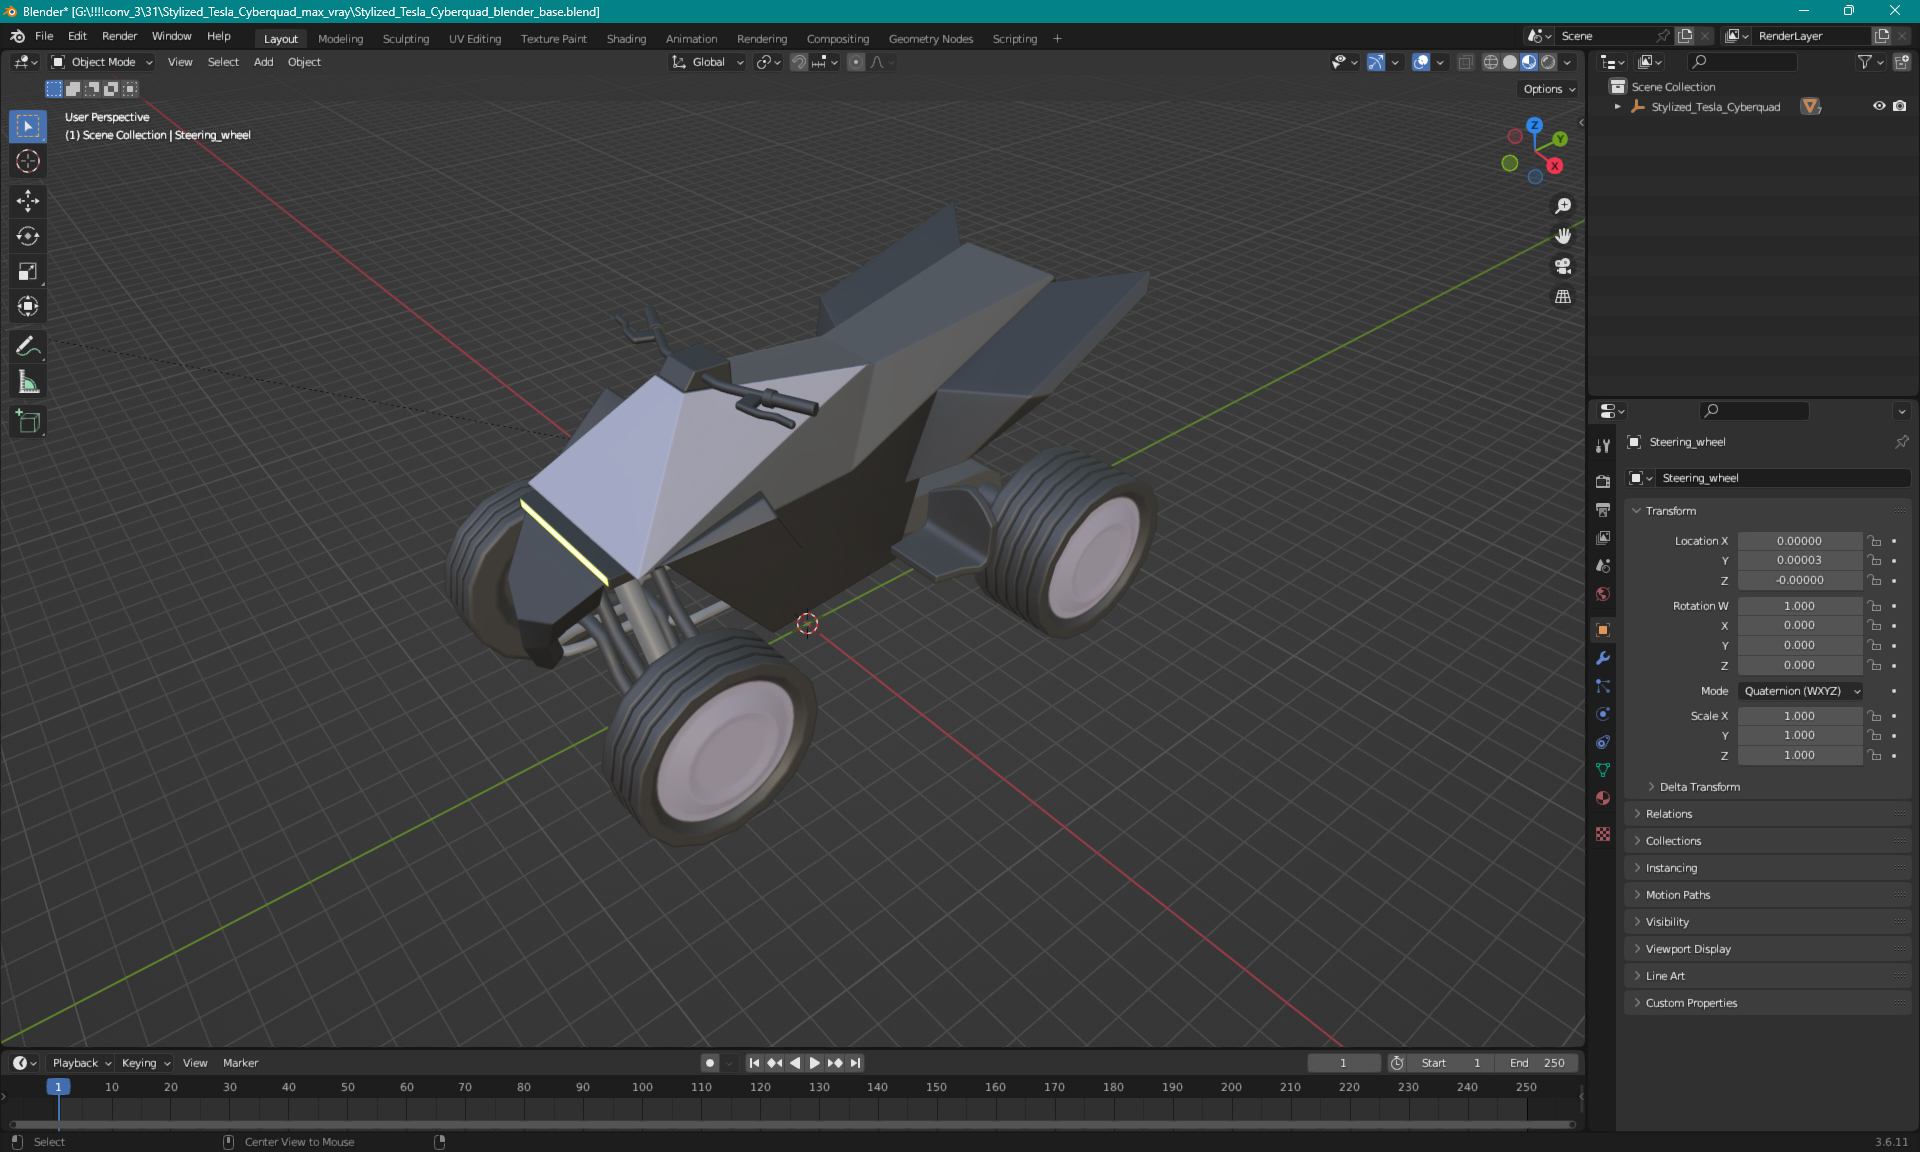Expand Viewport Display panel
The width and height of the screenshot is (1920, 1152).
(1688, 949)
